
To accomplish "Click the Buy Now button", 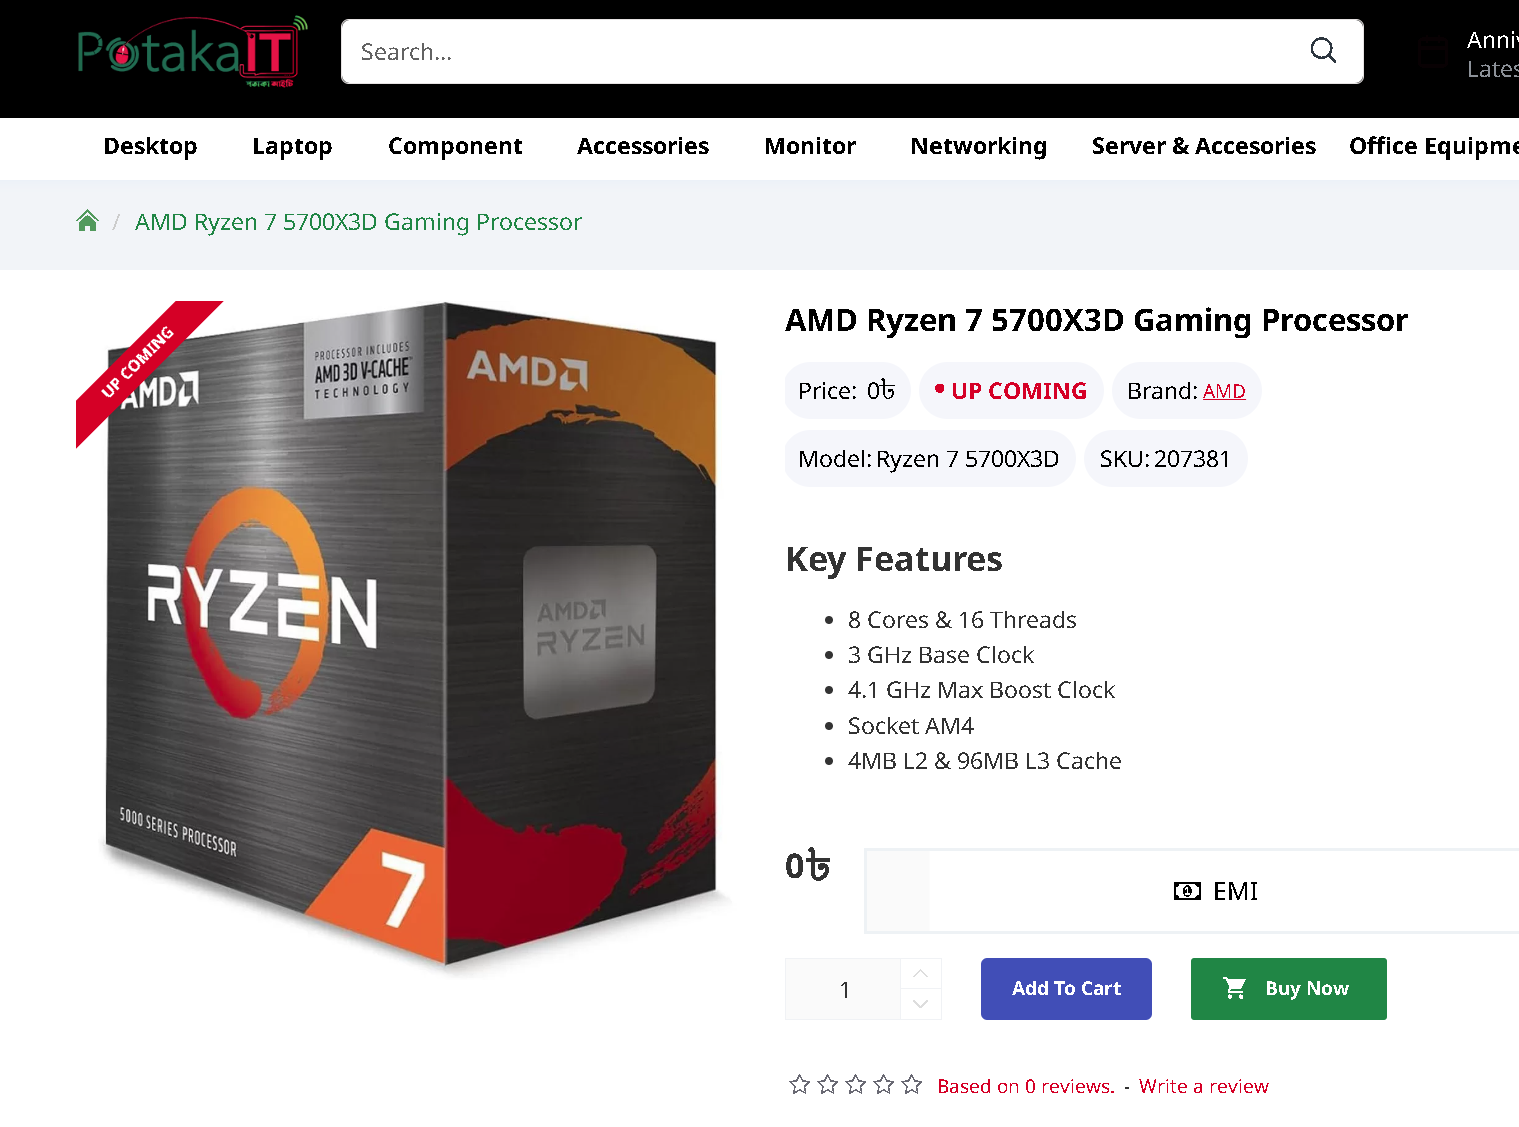I will (1288, 989).
